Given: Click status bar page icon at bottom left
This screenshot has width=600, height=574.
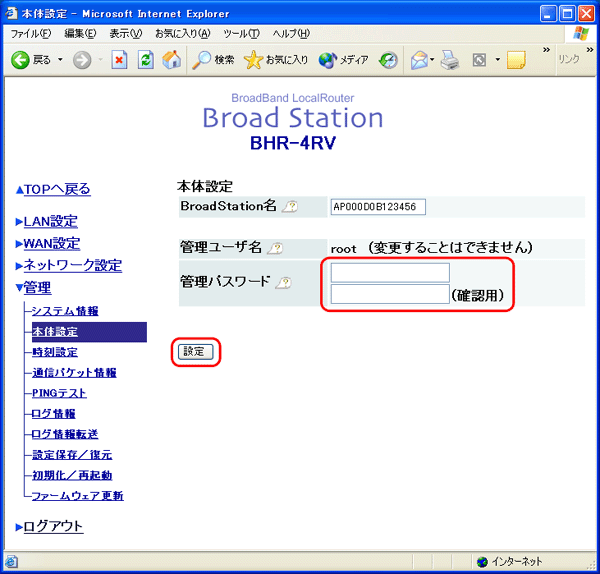Looking at the screenshot, I should point(11,562).
